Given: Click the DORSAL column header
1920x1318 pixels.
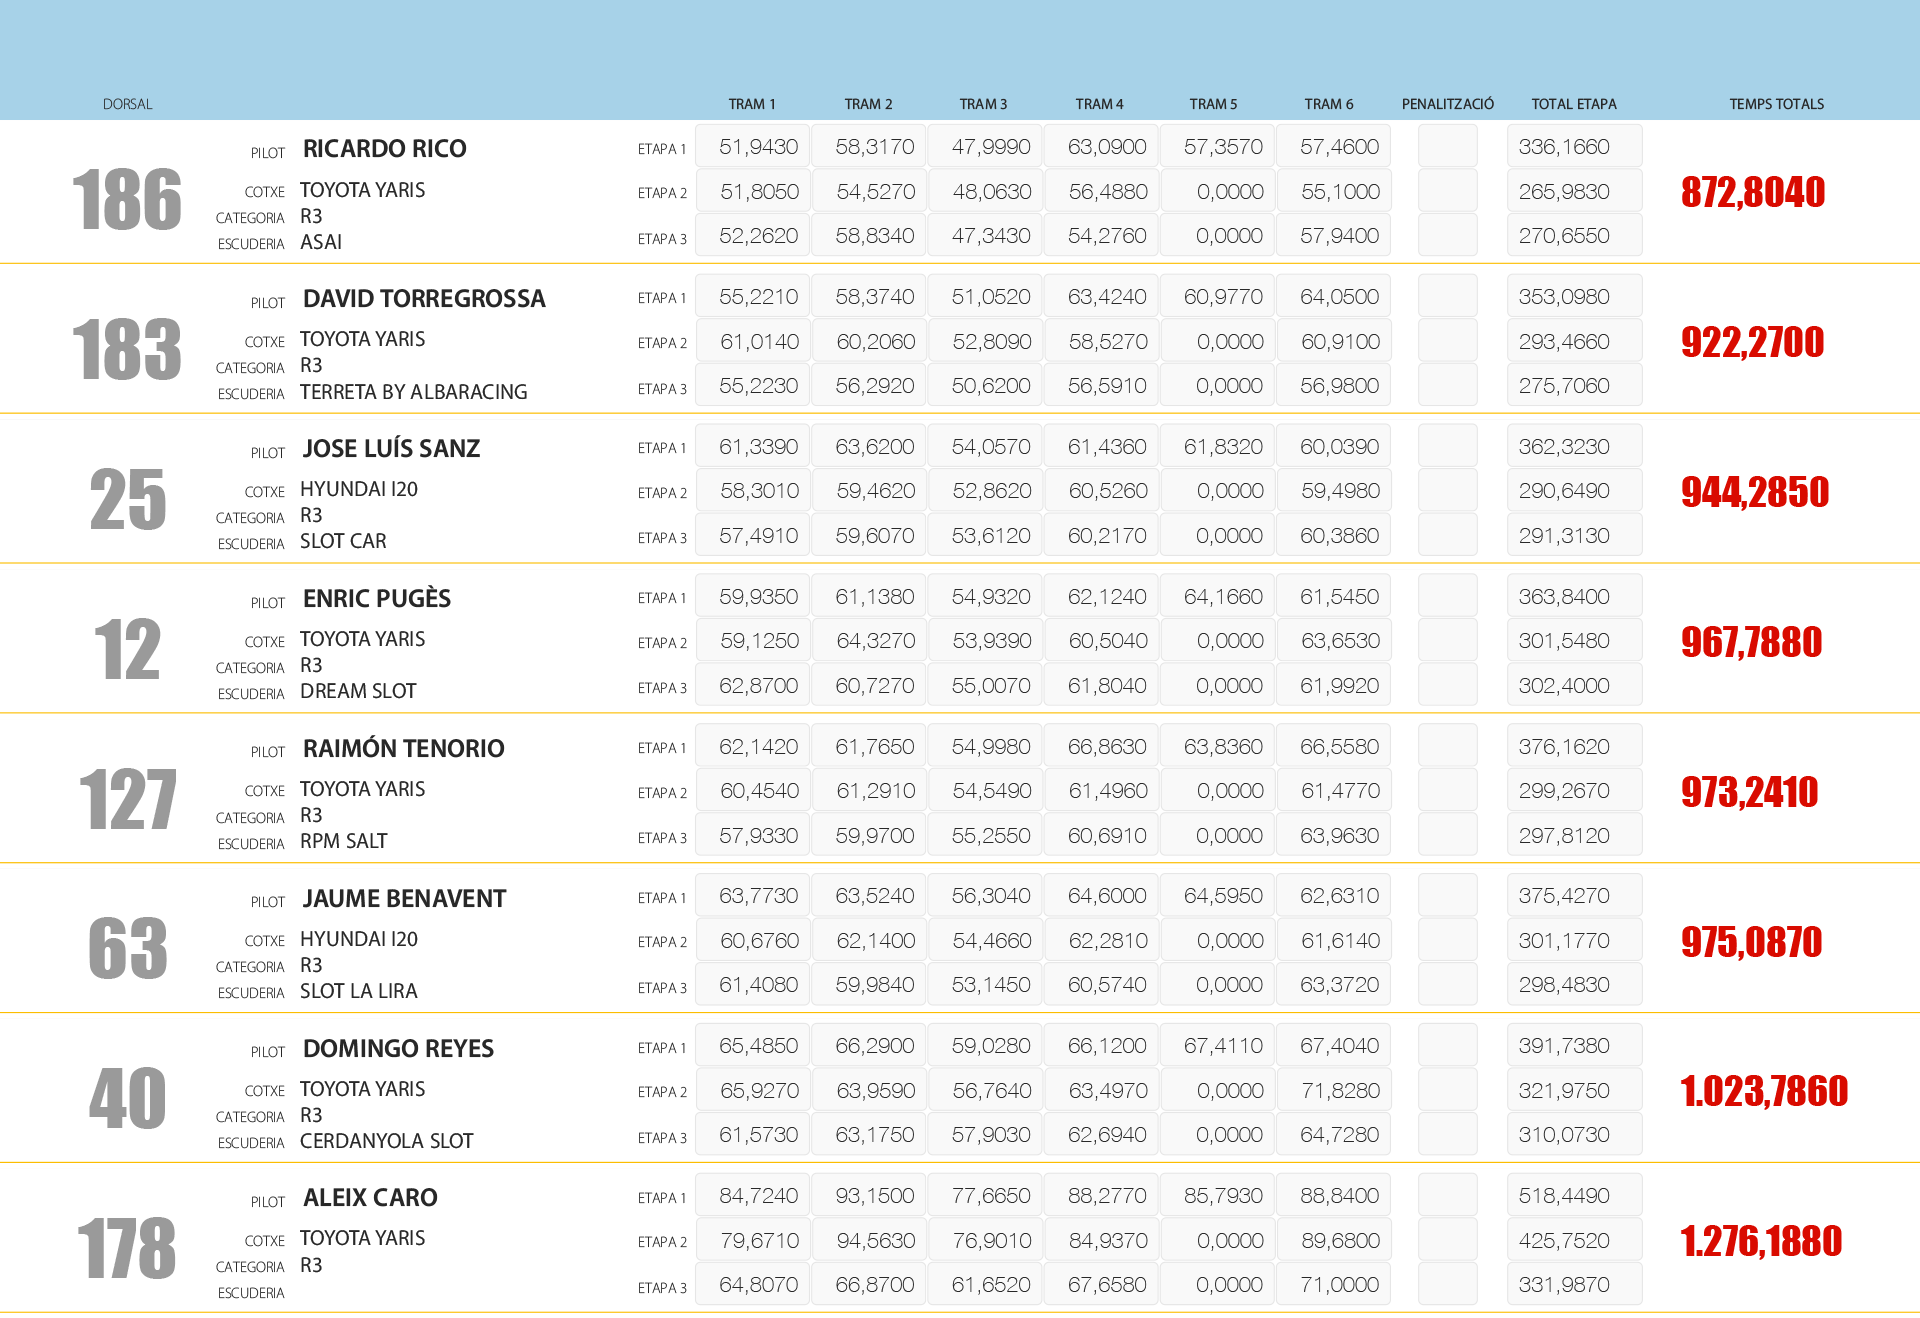Looking at the screenshot, I should click(127, 104).
